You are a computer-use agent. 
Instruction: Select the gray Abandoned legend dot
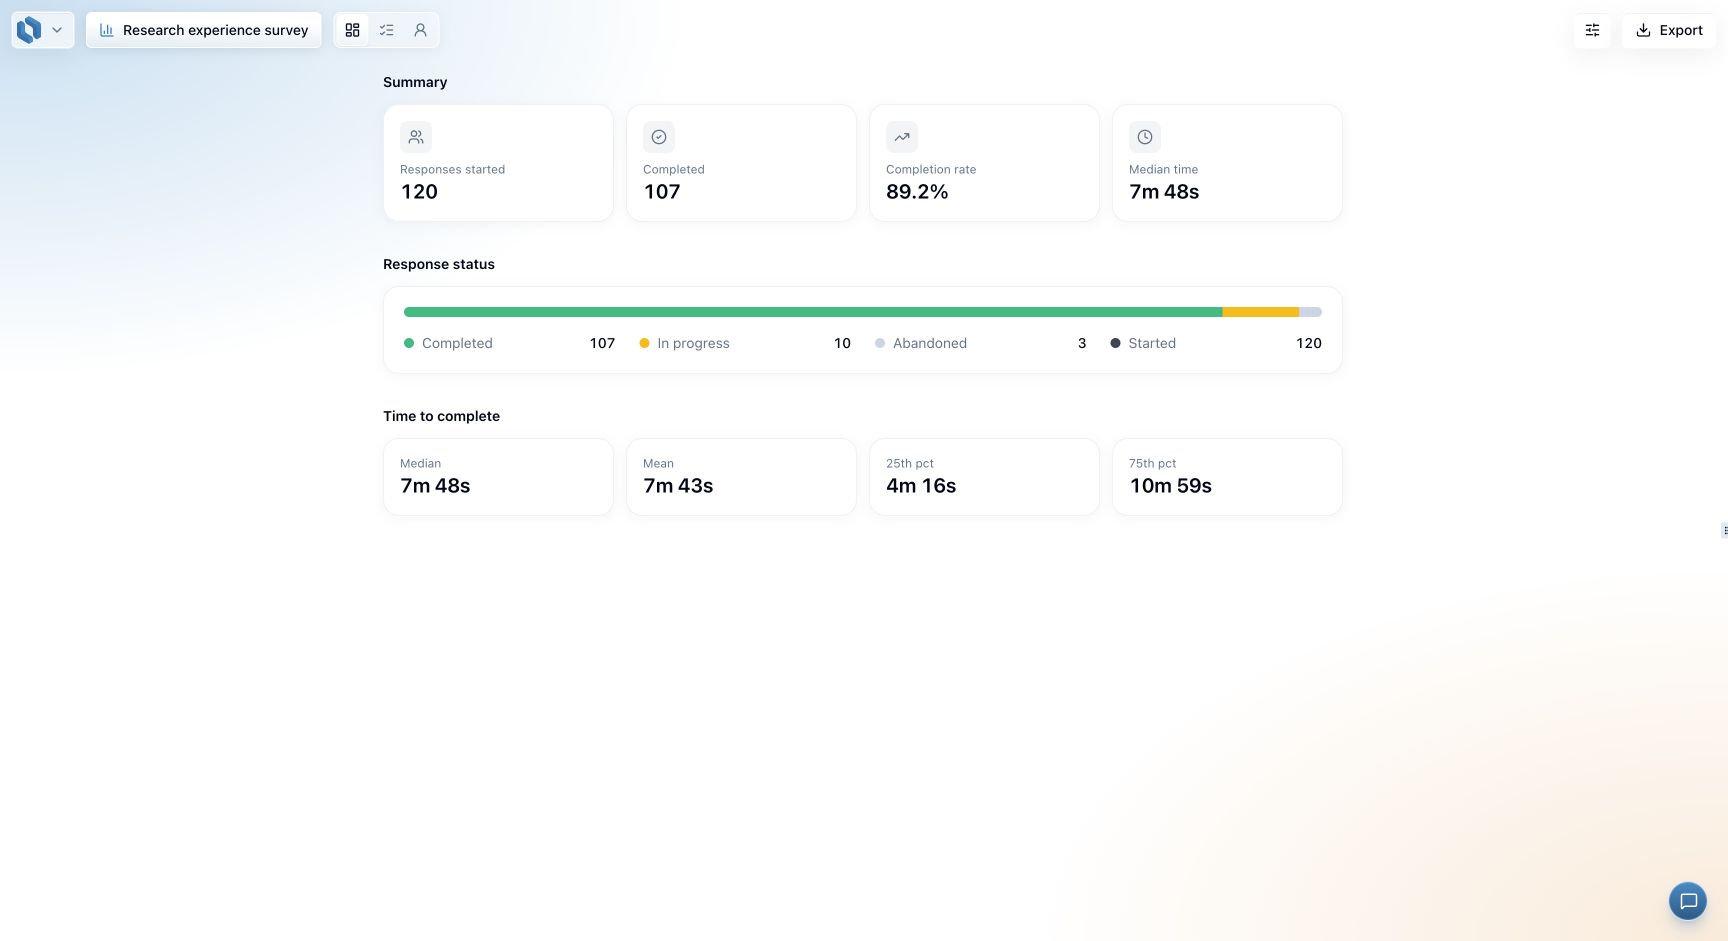coord(880,343)
